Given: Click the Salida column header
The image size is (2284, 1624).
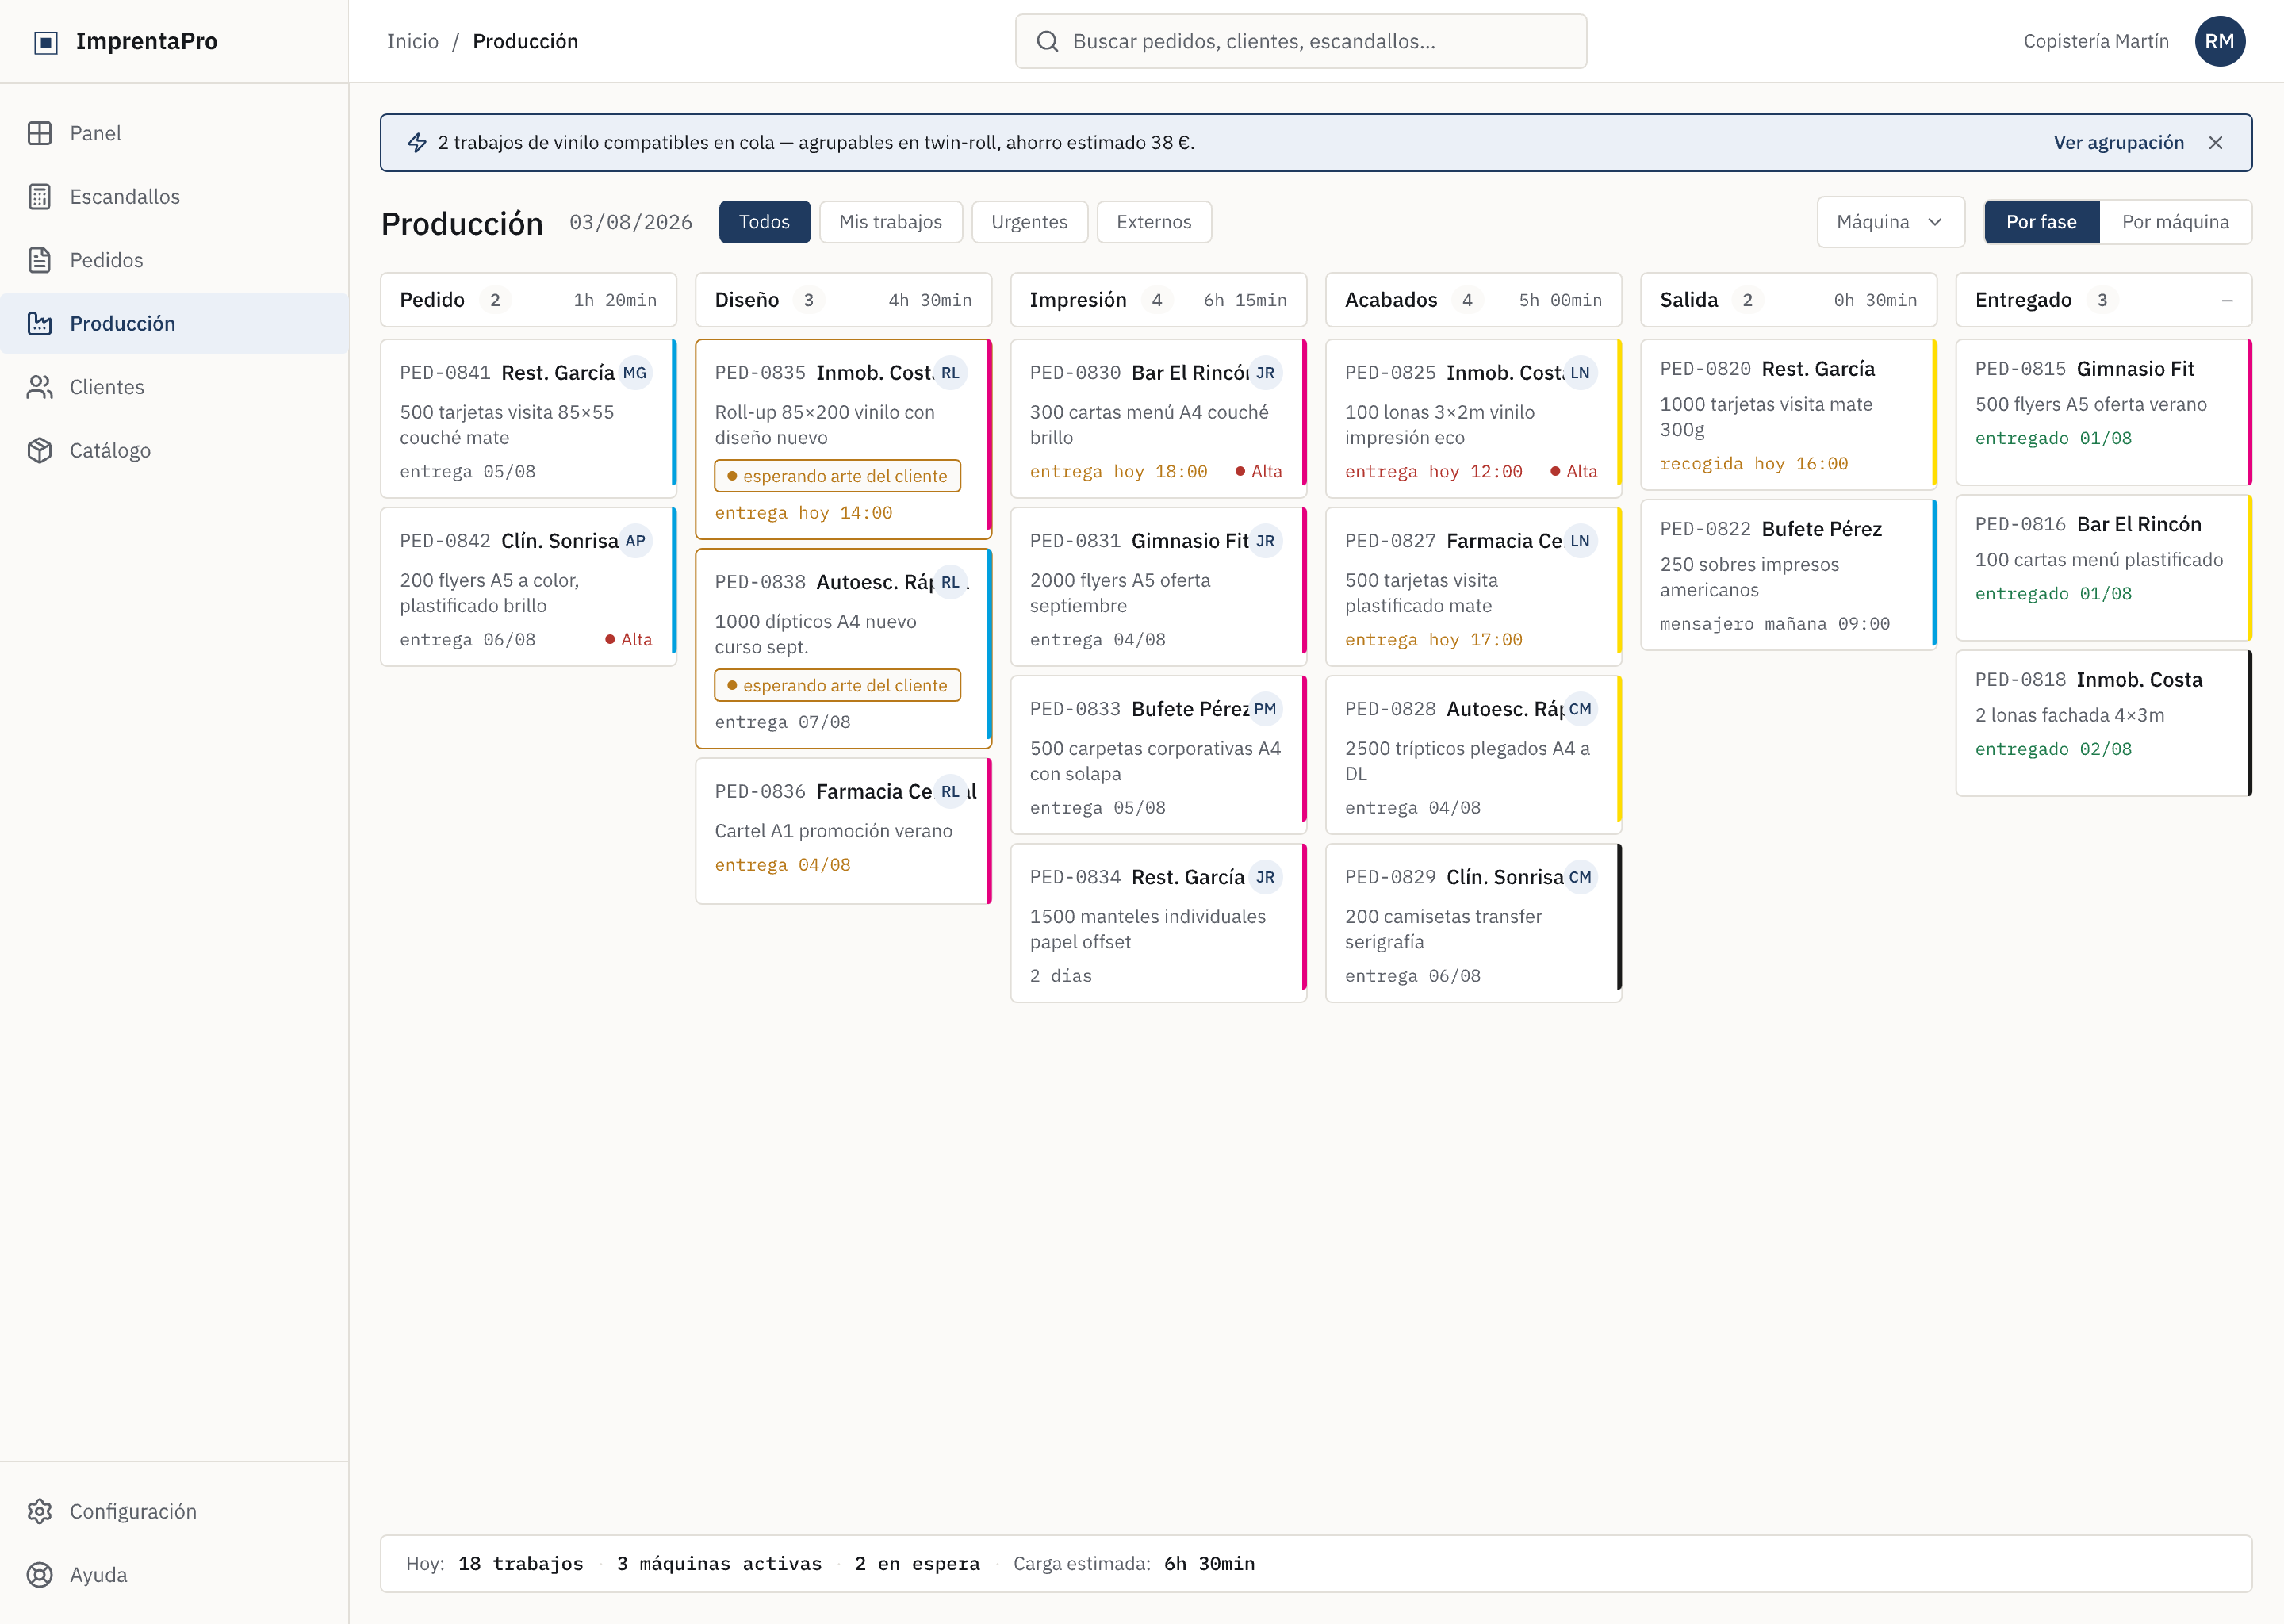Looking at the screenshot, I should 1788,300.
